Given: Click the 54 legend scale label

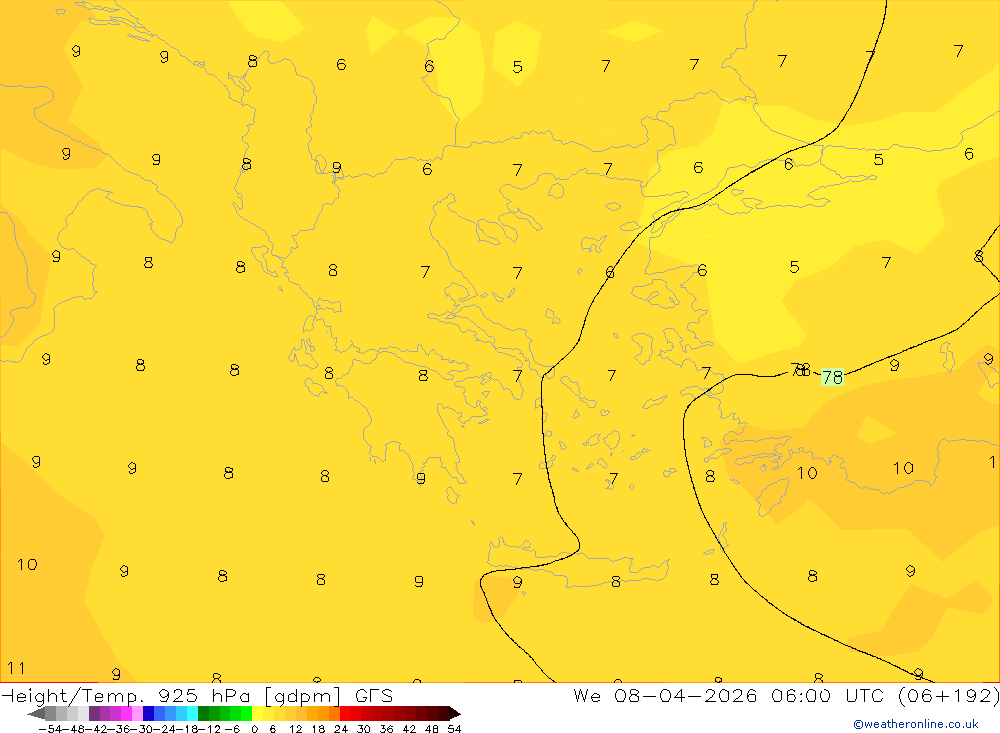Looking at the screenshot, I should click(x=454, y=729).
